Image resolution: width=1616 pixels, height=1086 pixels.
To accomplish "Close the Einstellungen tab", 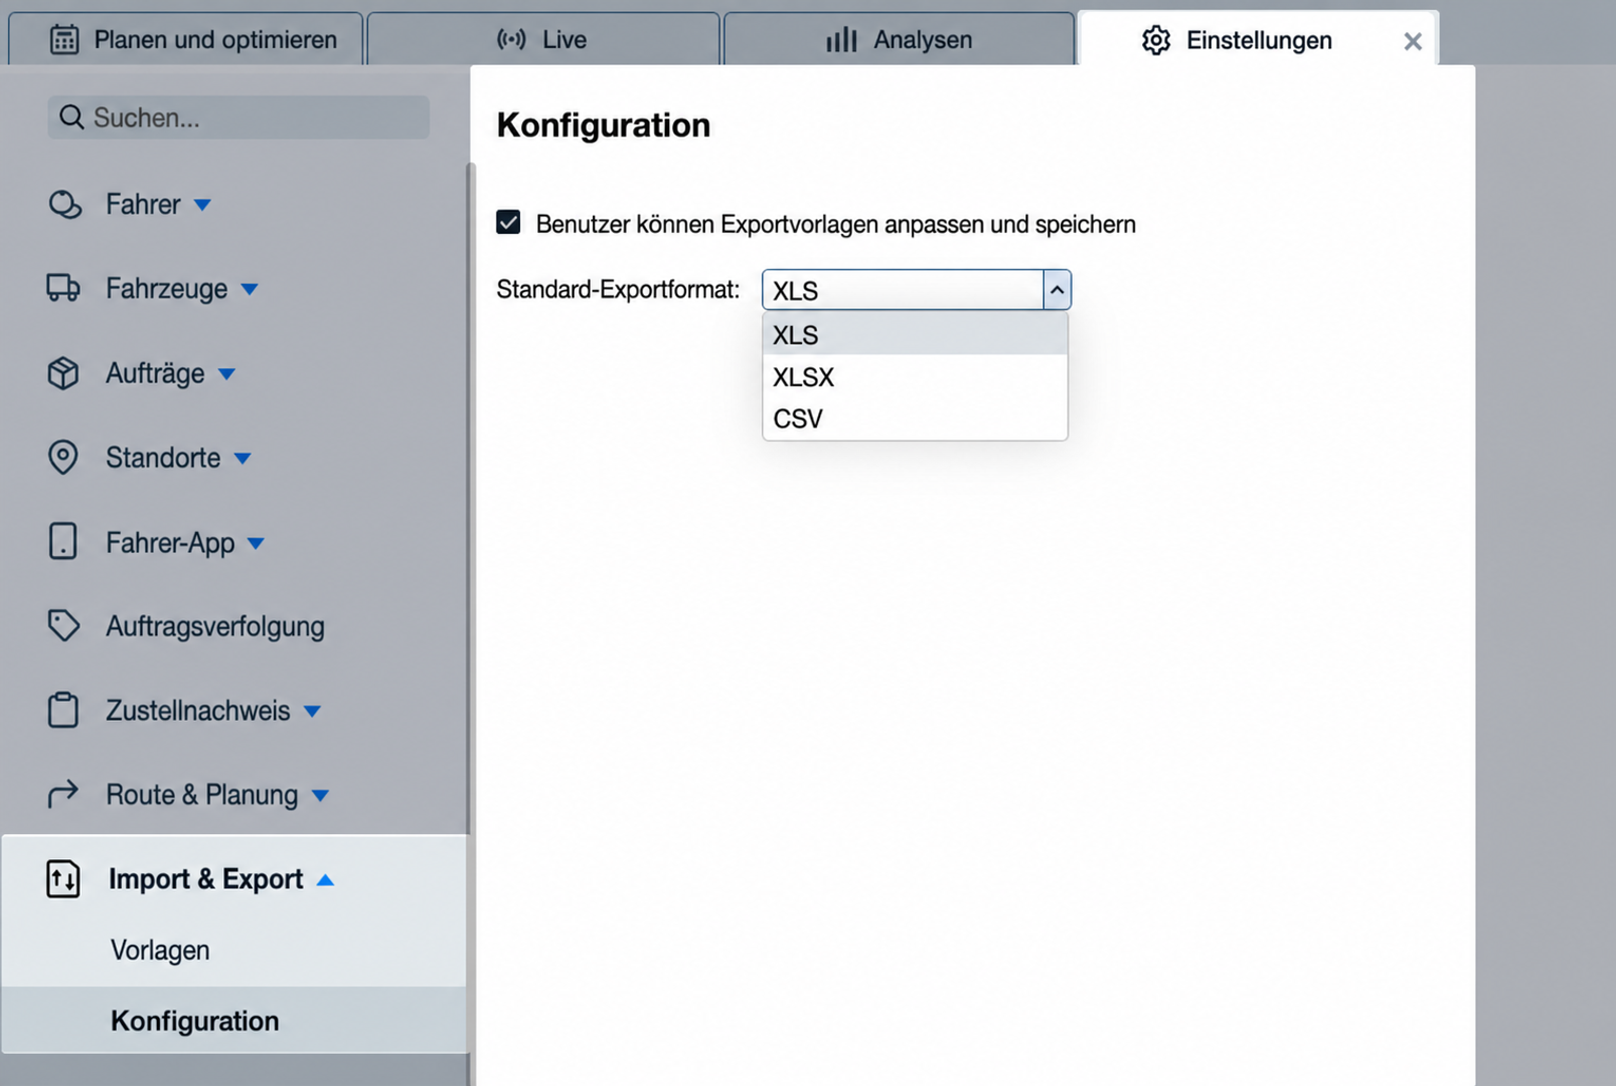I will pos(1412,42).
